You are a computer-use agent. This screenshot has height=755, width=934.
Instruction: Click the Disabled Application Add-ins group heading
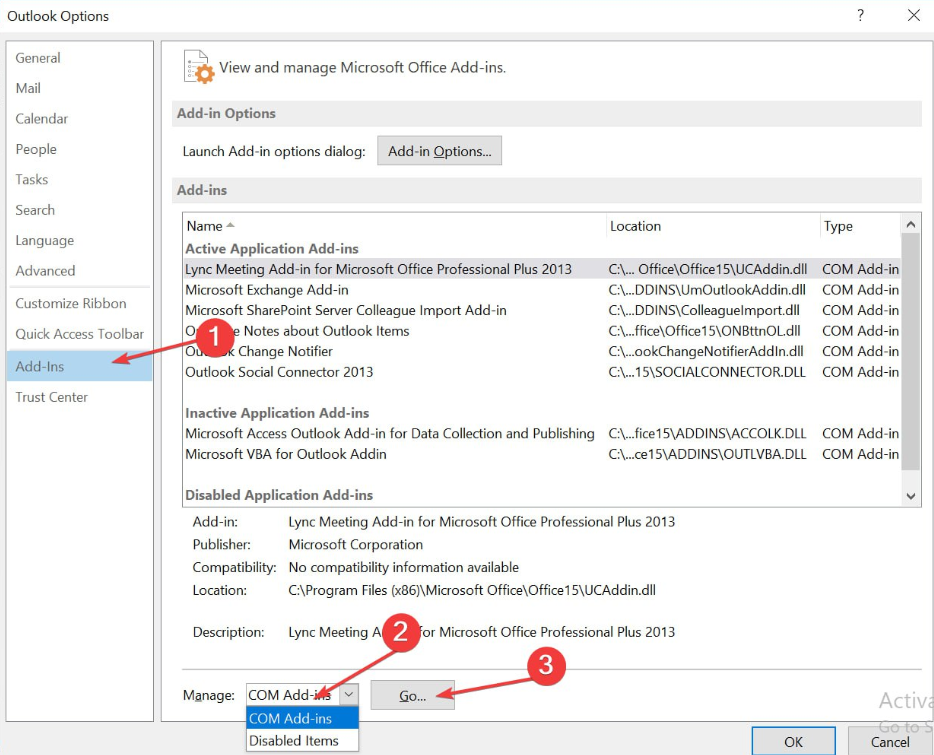coord(279,495)
